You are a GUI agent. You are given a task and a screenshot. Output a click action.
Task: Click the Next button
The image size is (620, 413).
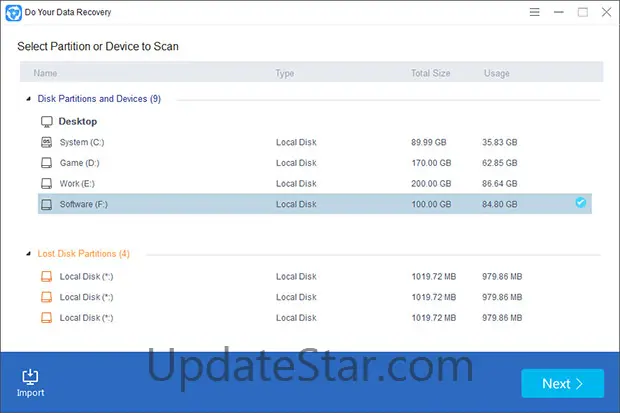coord(562,383)
